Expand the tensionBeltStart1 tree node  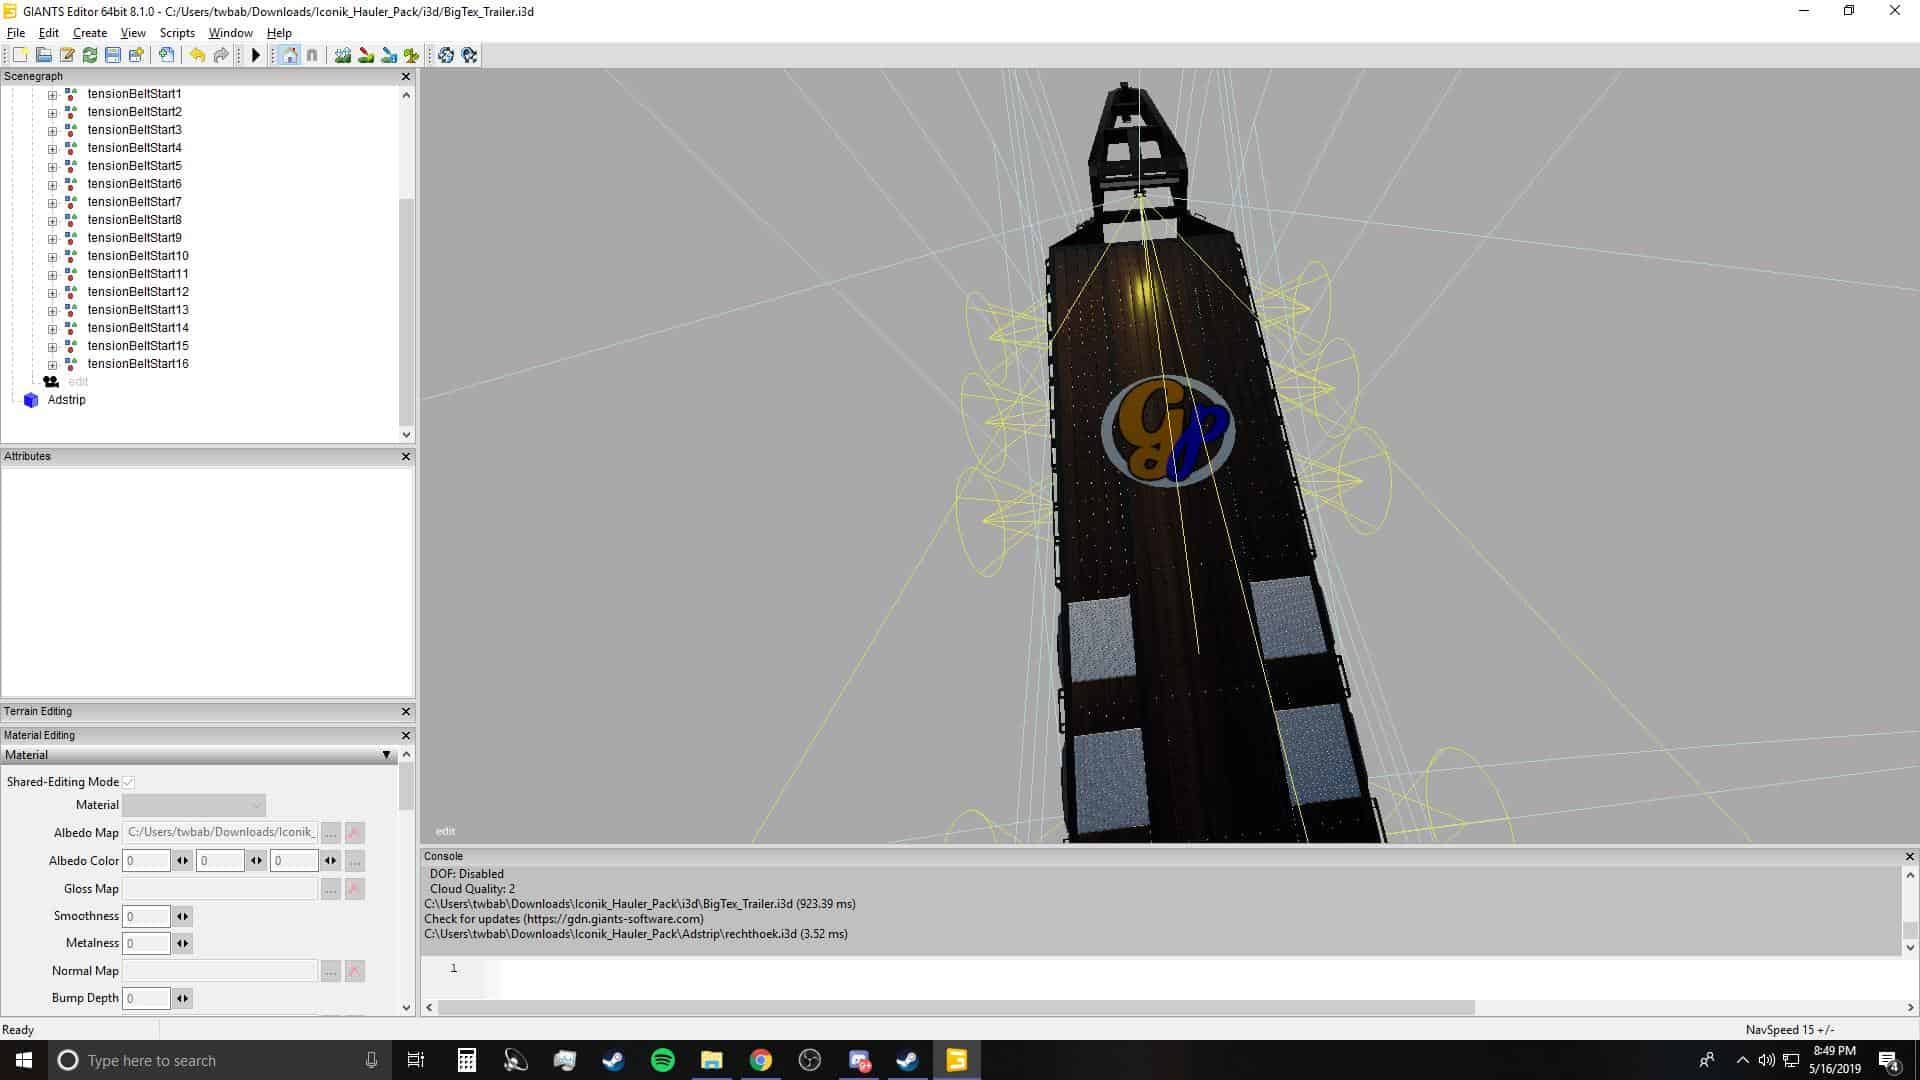52,95
